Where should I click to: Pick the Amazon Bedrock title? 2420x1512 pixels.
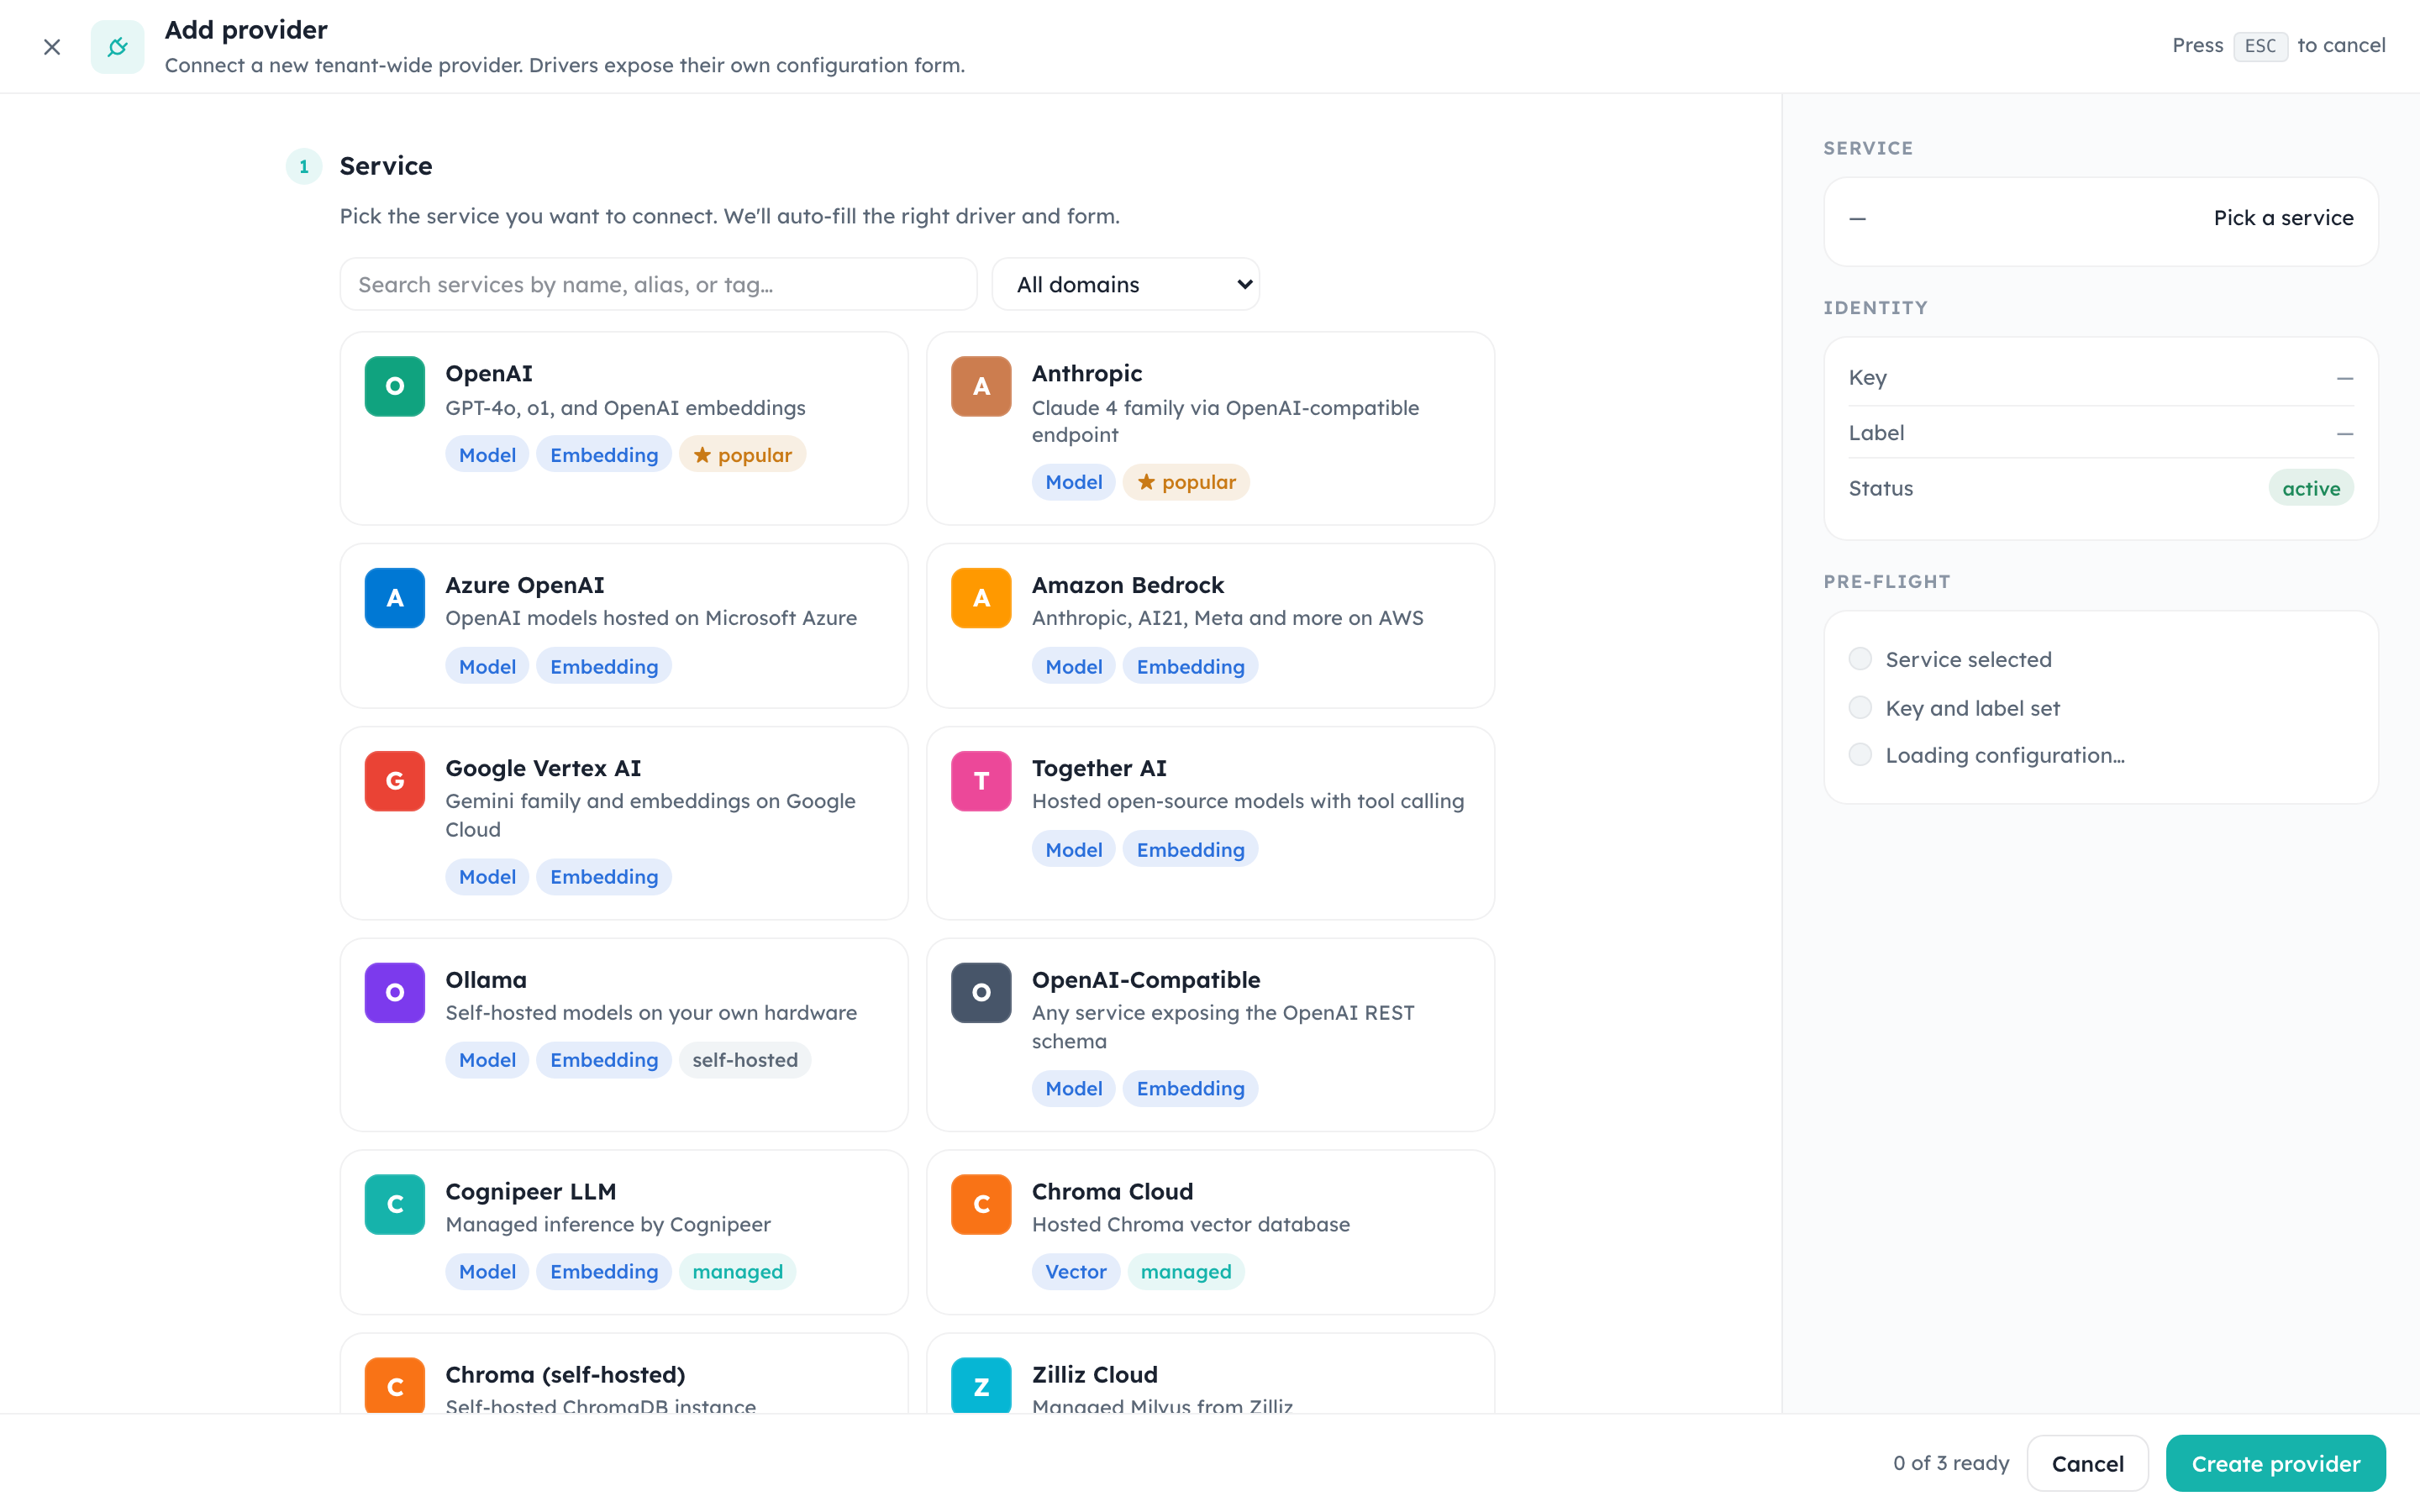(x=1128, y=585)
